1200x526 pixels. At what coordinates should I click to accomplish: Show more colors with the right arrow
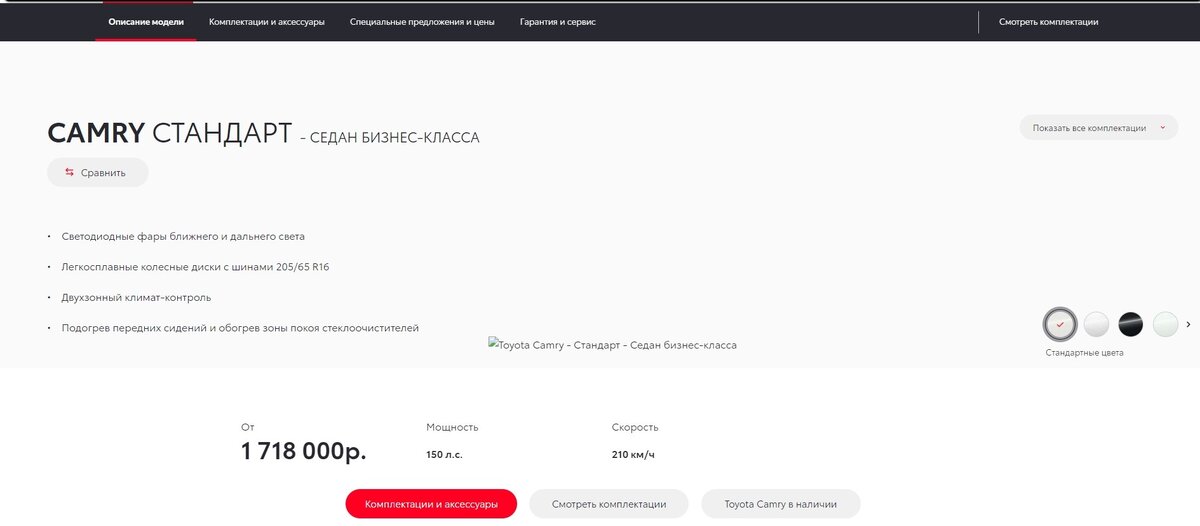pyautogui.click(x=1188, y=324)
